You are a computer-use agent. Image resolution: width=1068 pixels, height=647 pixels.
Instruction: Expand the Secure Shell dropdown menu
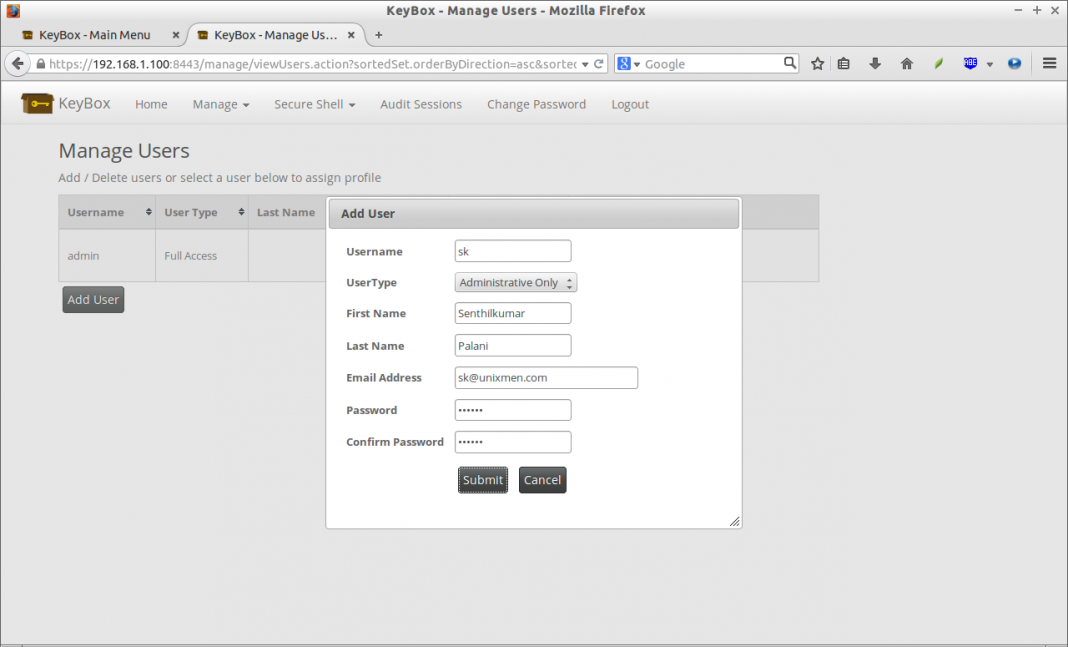point(315,104)
